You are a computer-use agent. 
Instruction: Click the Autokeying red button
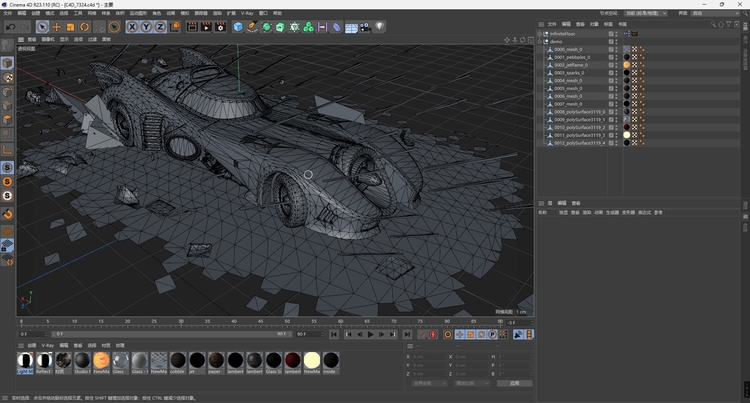tap(433, 335)
